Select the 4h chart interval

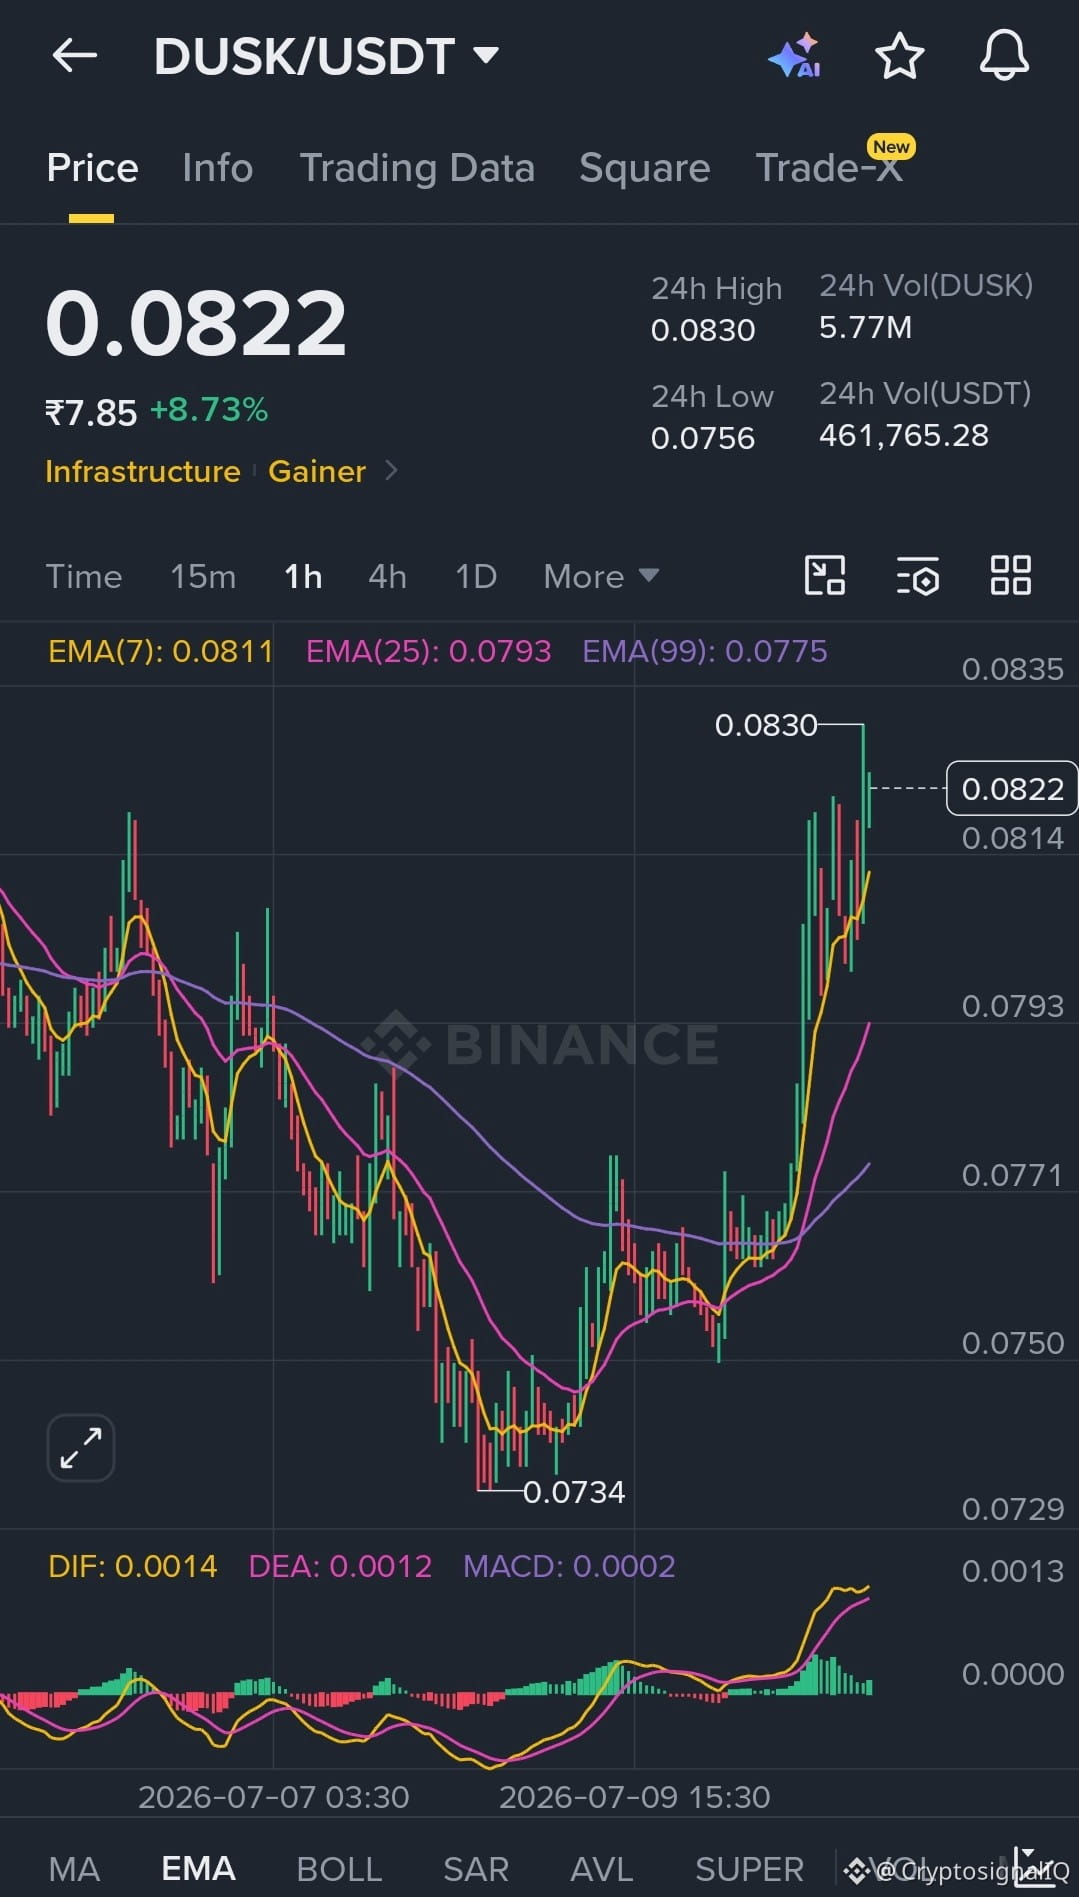click(x=387, y=577)
